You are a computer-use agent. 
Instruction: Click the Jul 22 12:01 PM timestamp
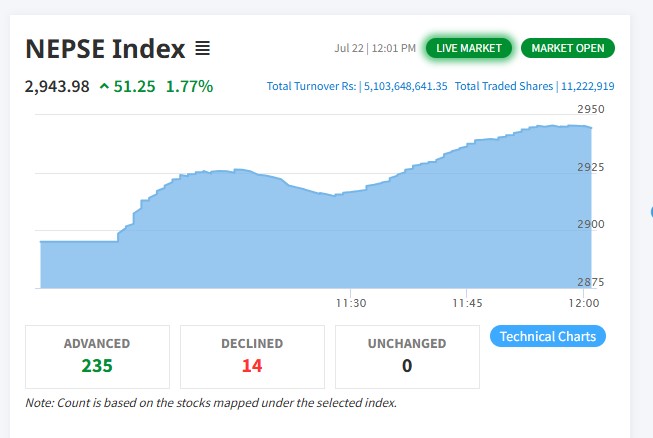(x=376, y=48)
